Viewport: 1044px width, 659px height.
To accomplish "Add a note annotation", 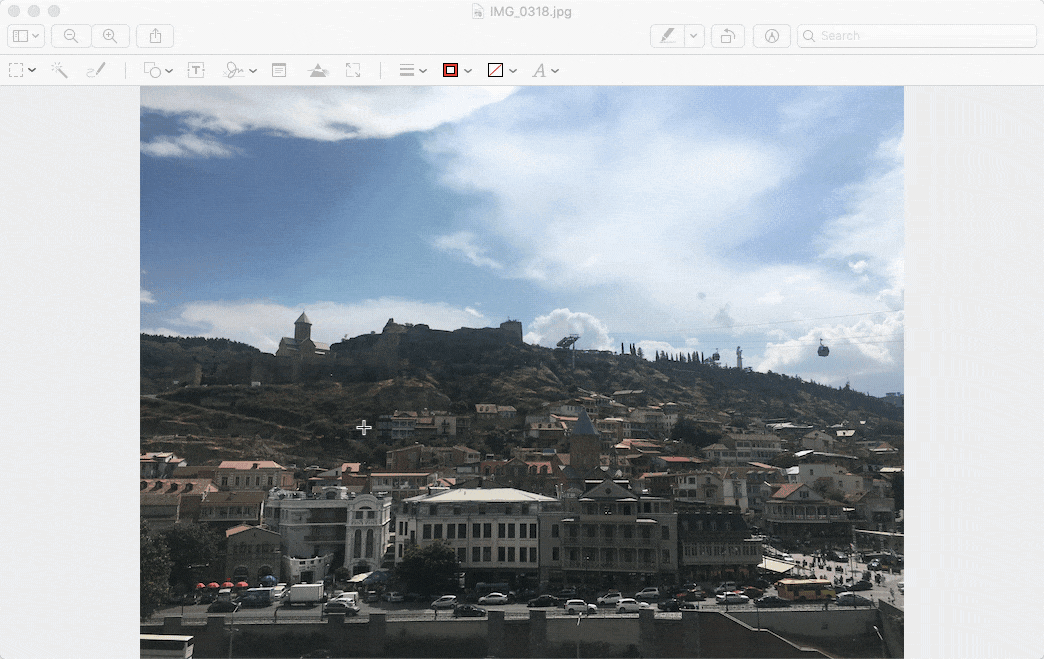I will coord(279,70).
